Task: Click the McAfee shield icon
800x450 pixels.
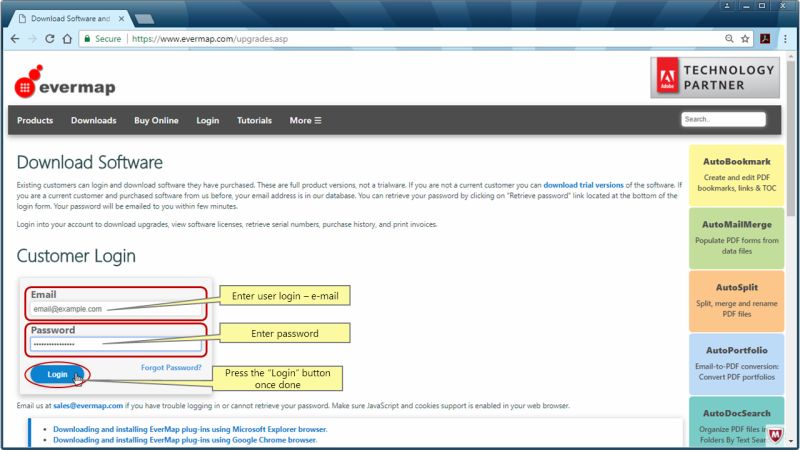Action: [x=776, y=435]
